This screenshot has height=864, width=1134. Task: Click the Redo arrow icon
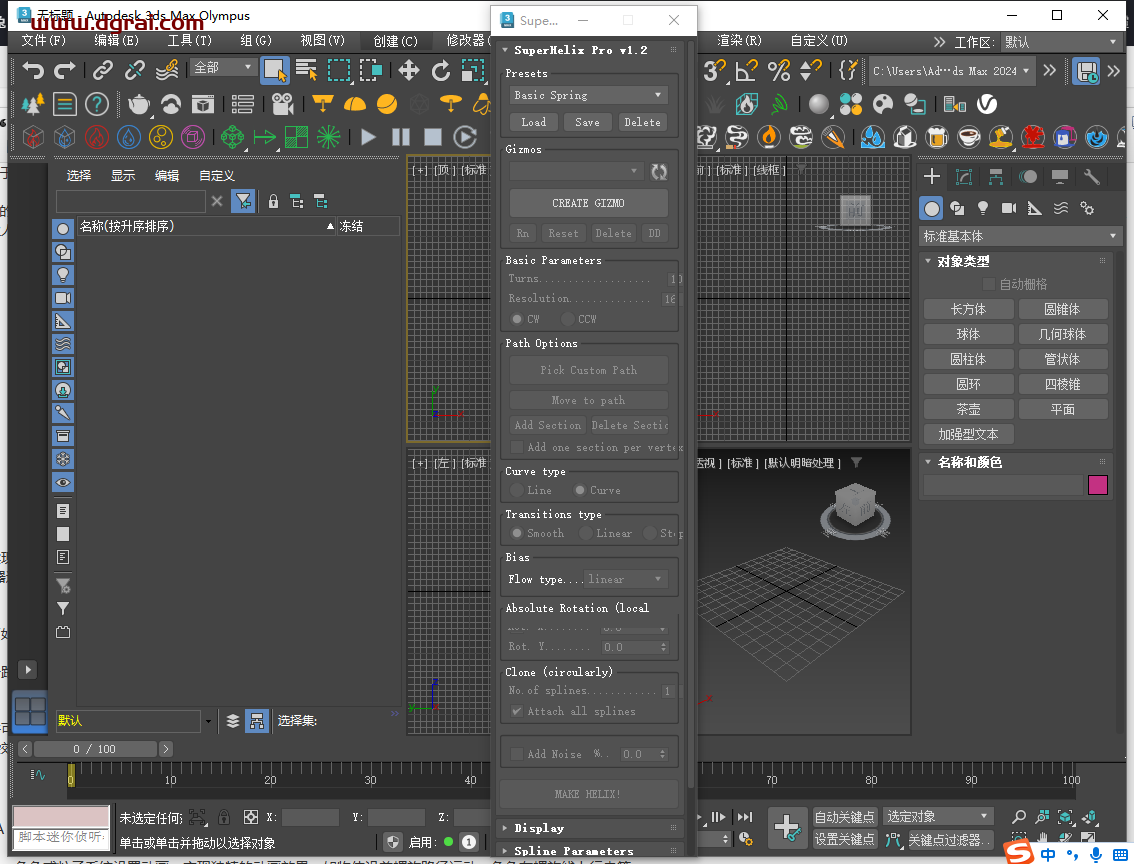[65, 71]
